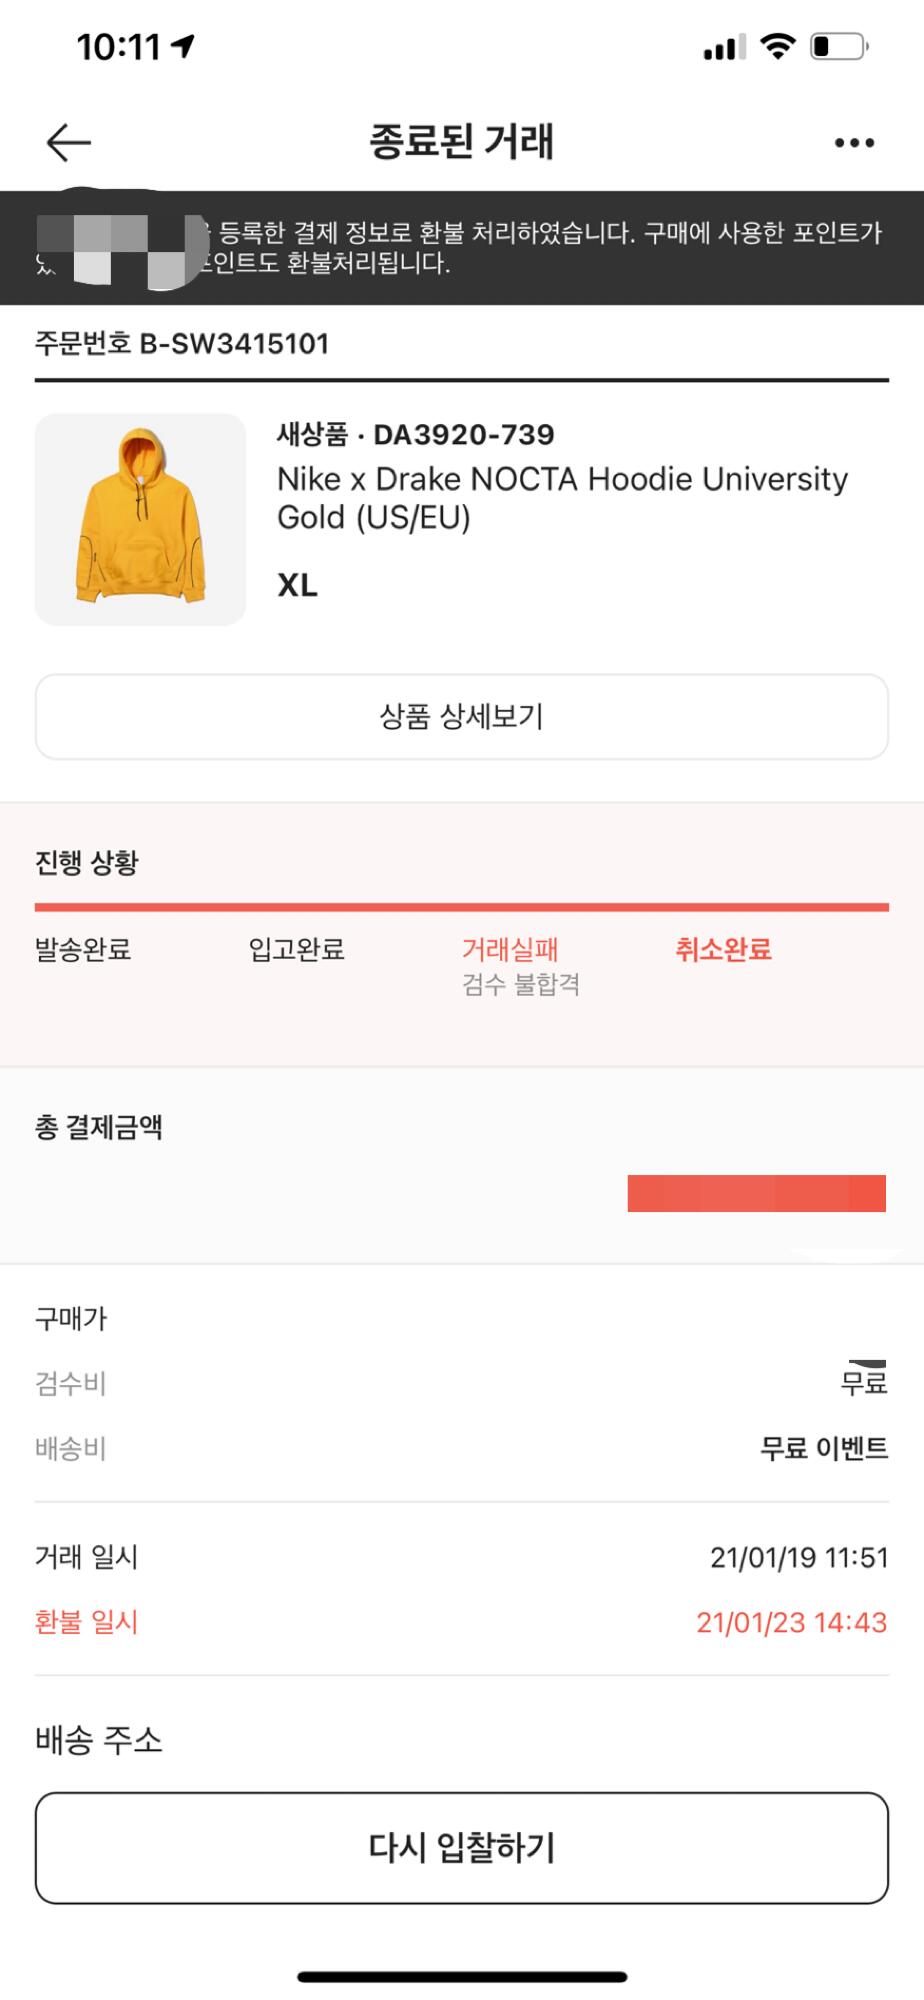Tap the refund date 21/01/23 14:43
Image resolution: width=924 pixels, height=2000 pixels.
pos(791,1622)
